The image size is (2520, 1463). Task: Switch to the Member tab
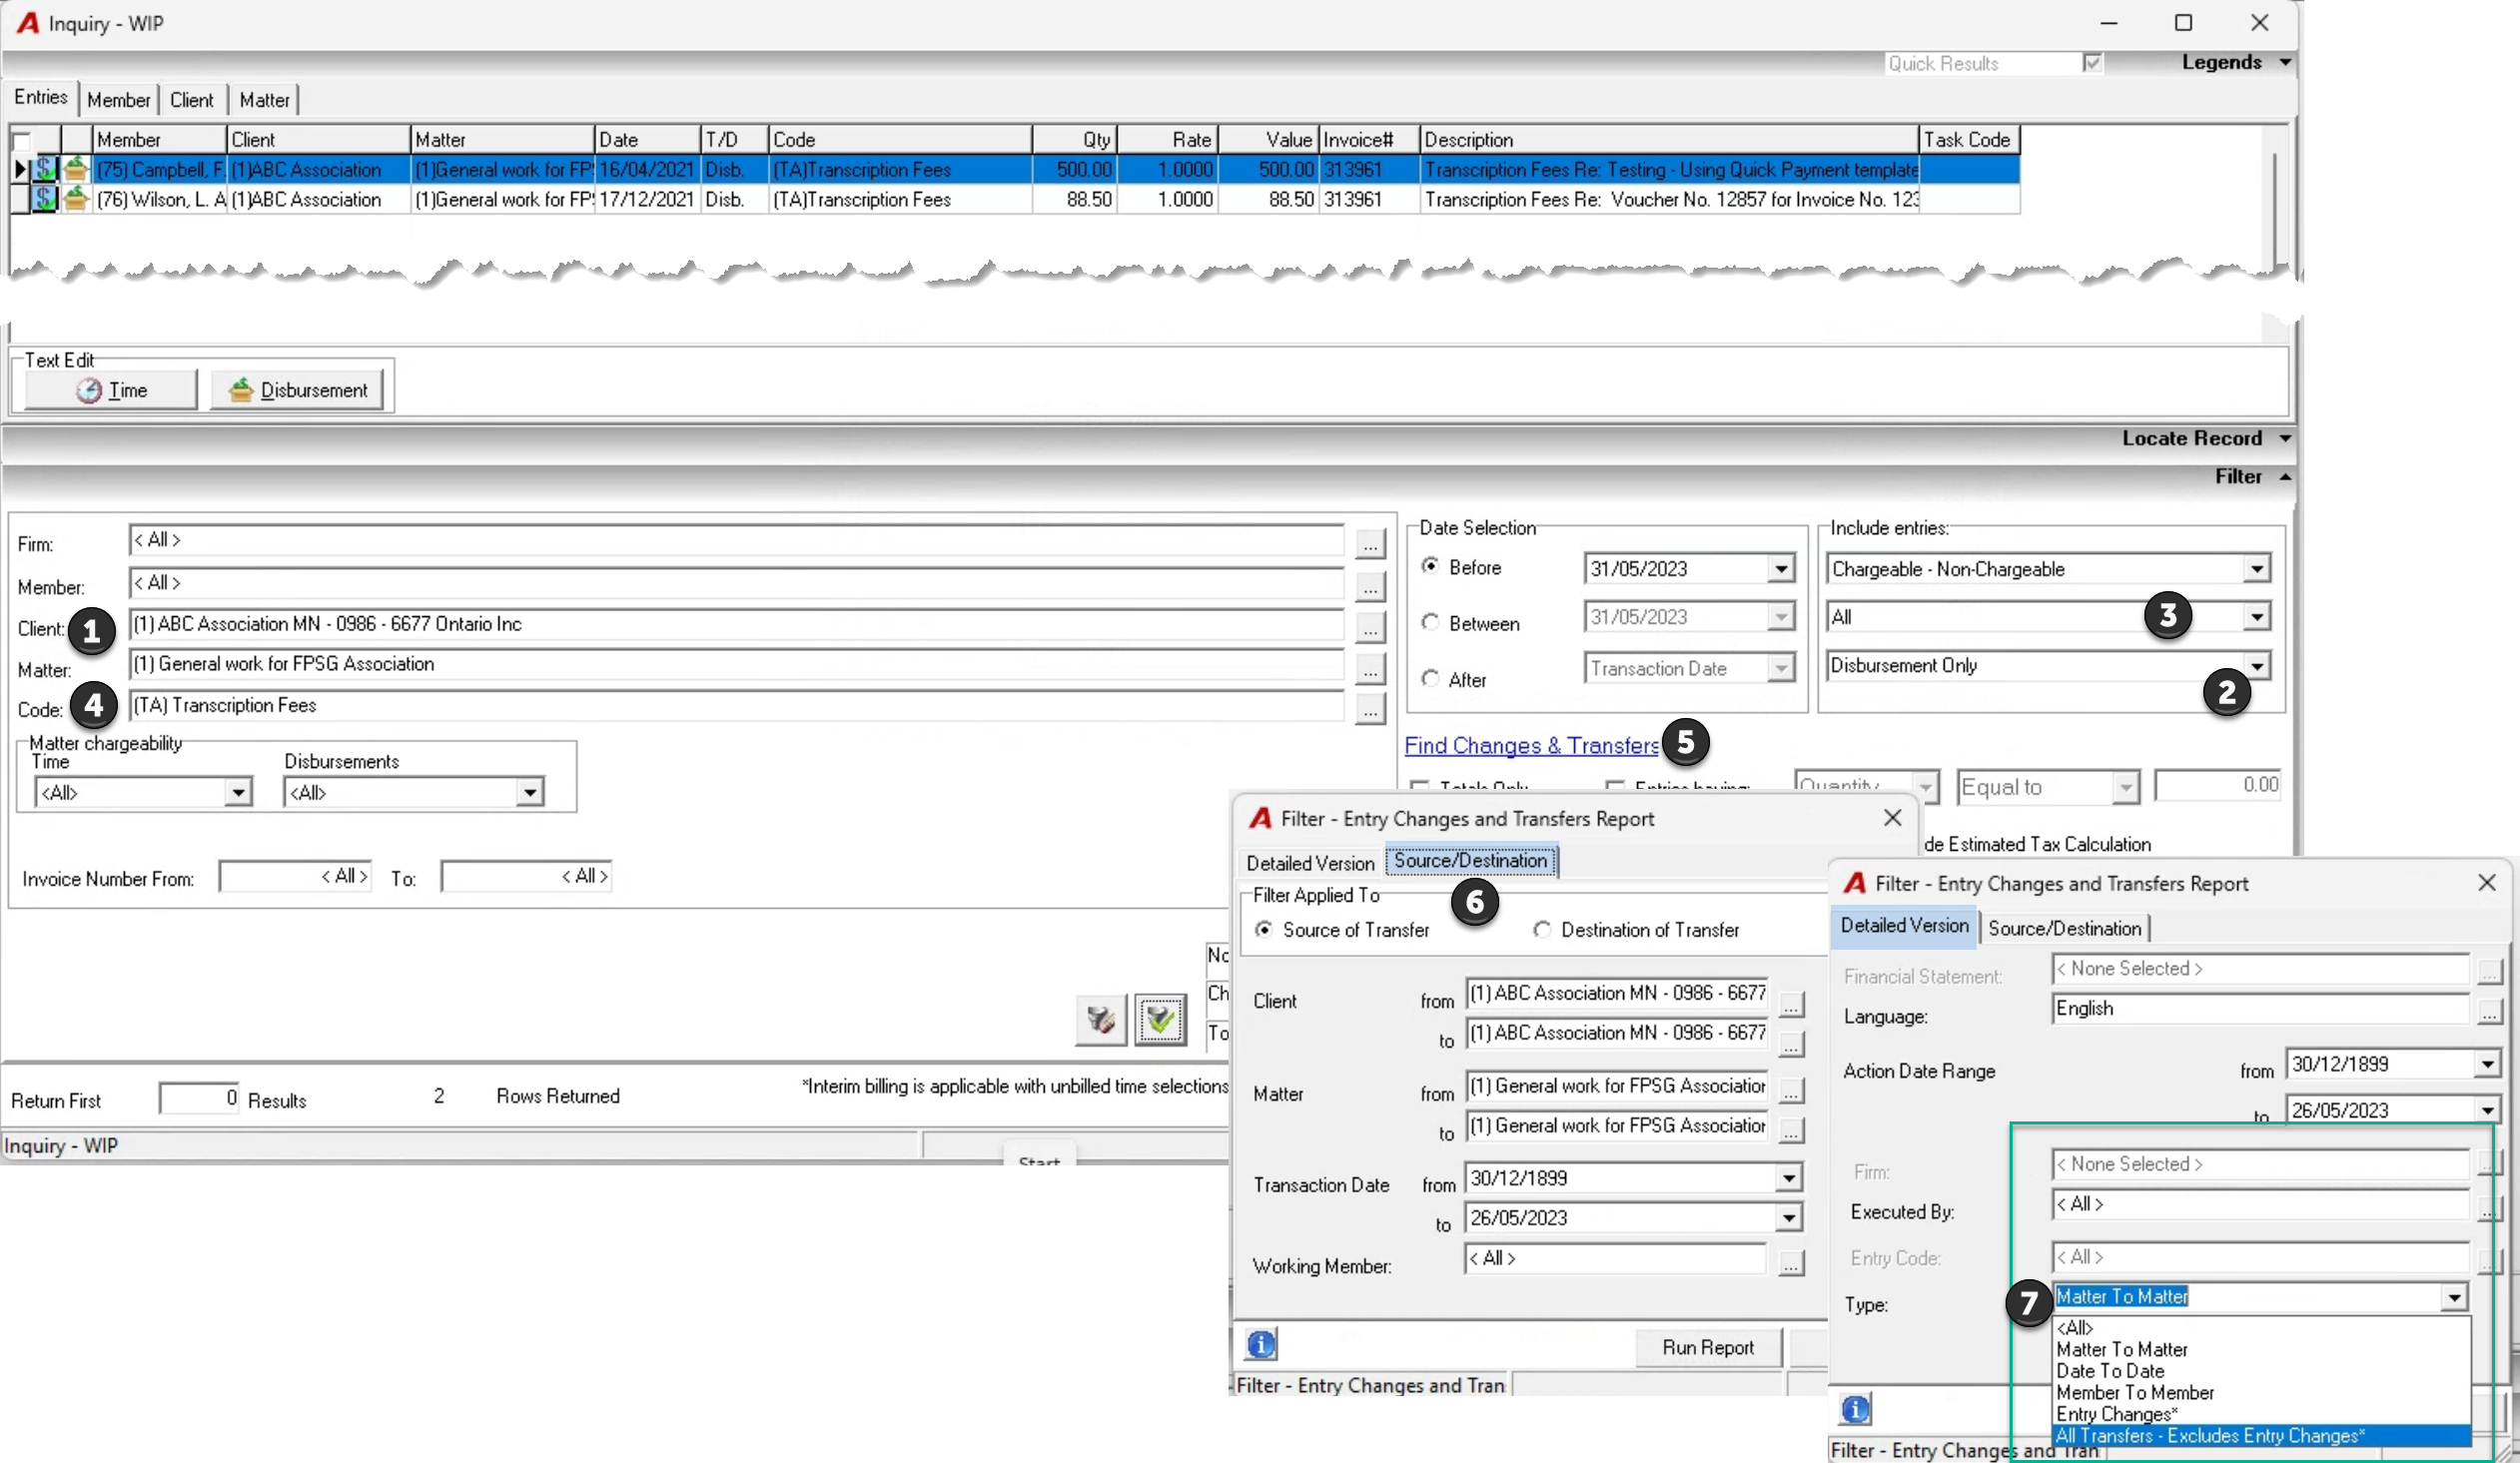[x=118, y=100]
